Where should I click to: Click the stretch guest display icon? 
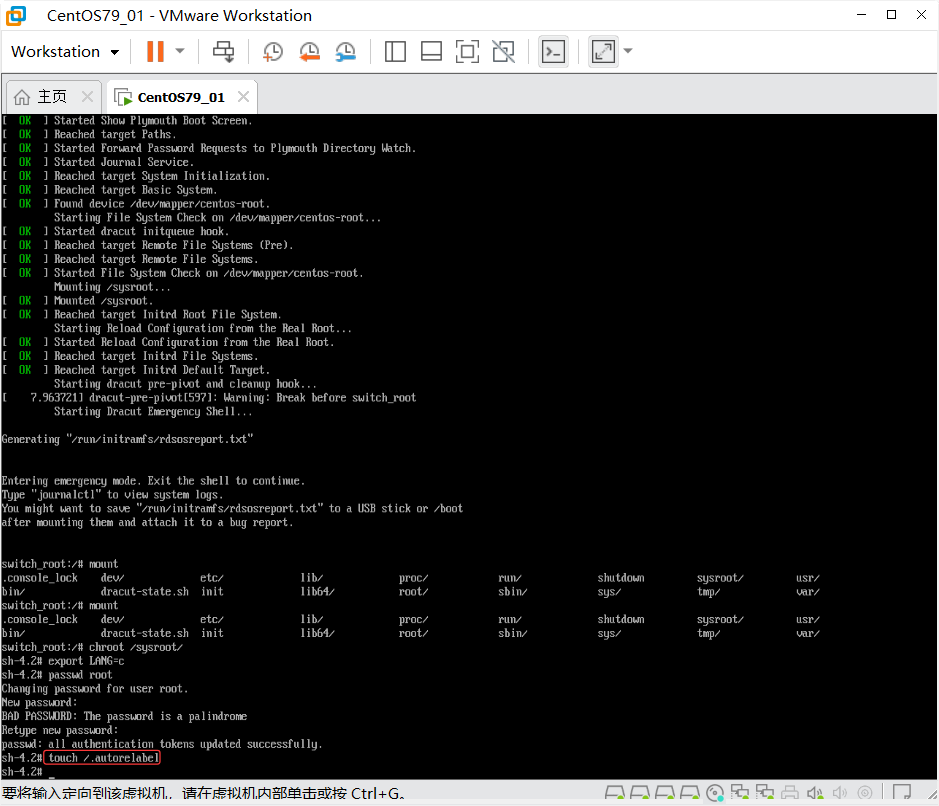pyautogui.click(x=603, y=51)
